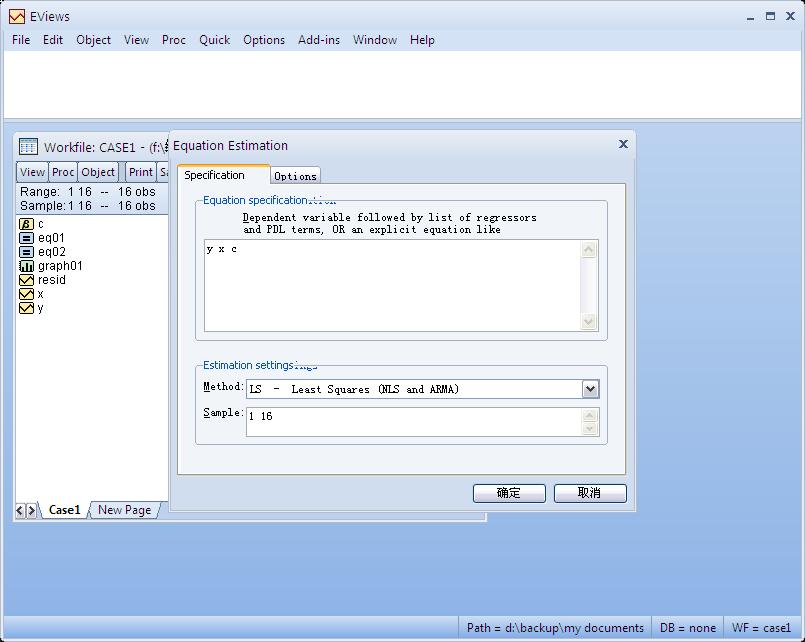Click the equation box scroll down arrow
This screenshot has height=642, width=805.
tap(589, 321)
